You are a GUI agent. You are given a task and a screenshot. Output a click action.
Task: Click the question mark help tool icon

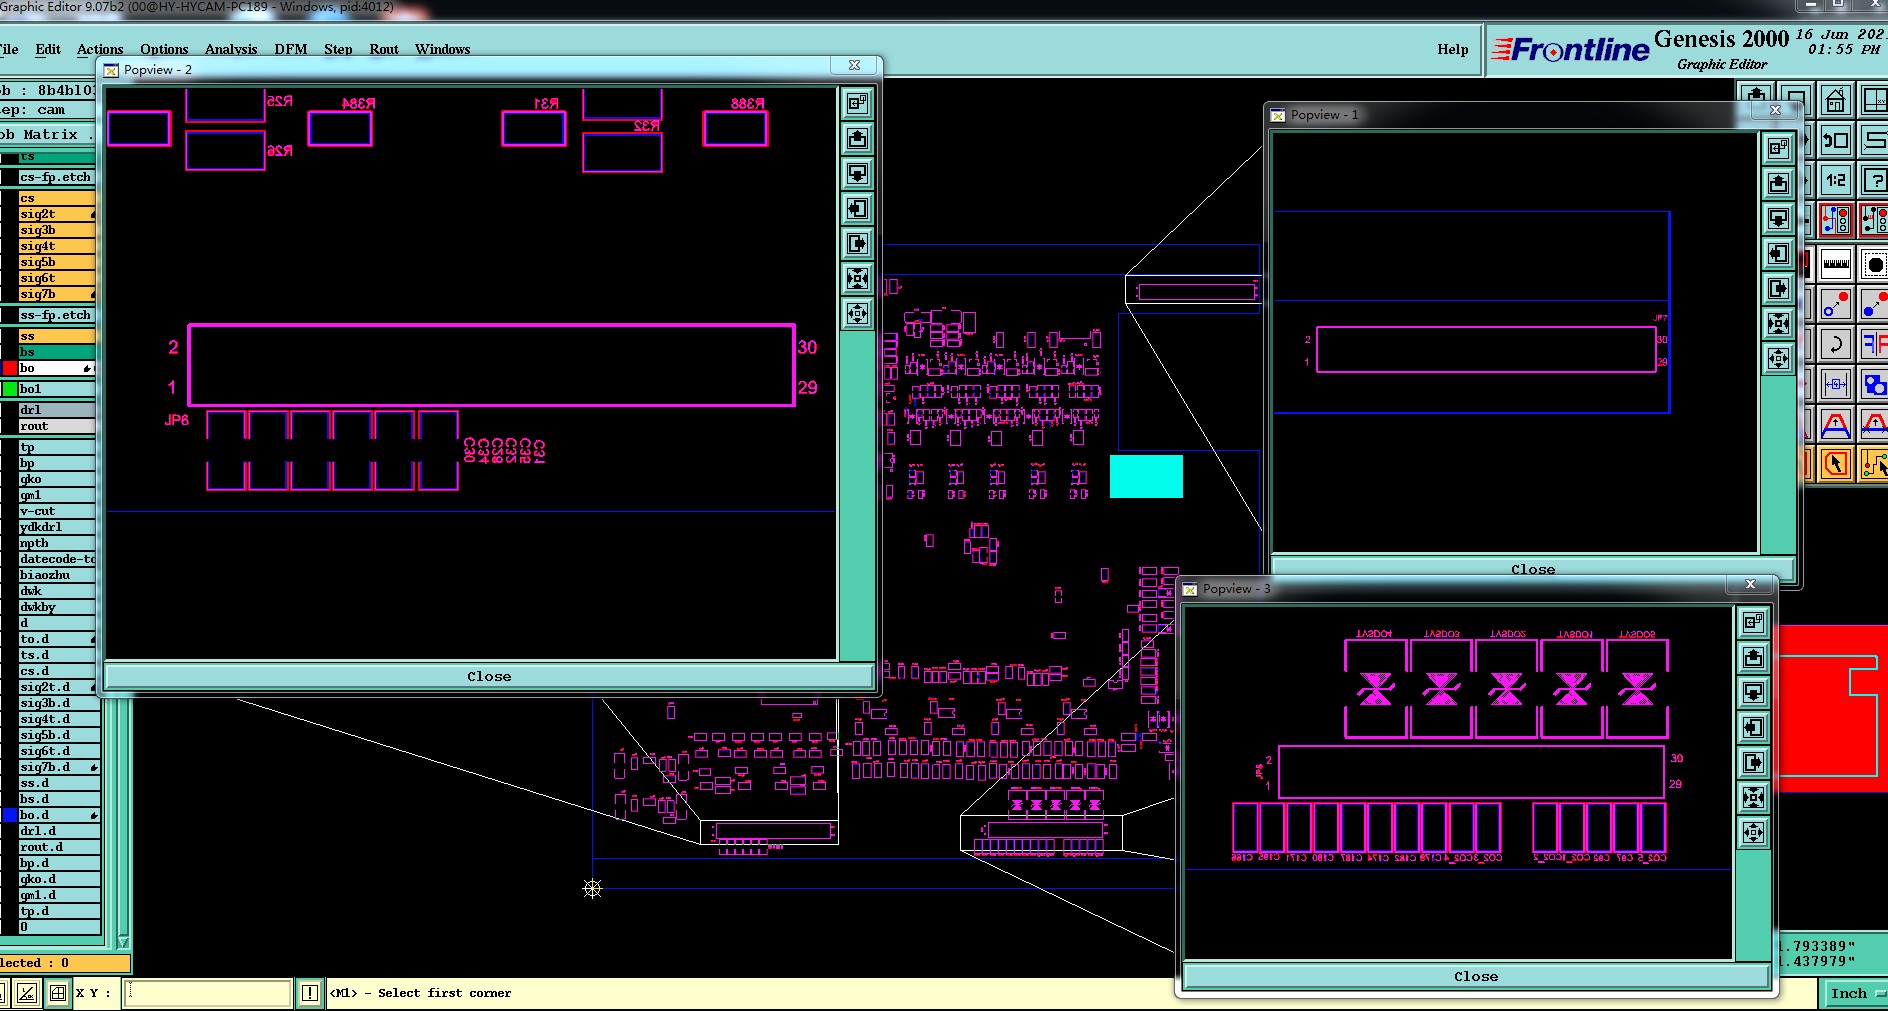coord(1874,180)
